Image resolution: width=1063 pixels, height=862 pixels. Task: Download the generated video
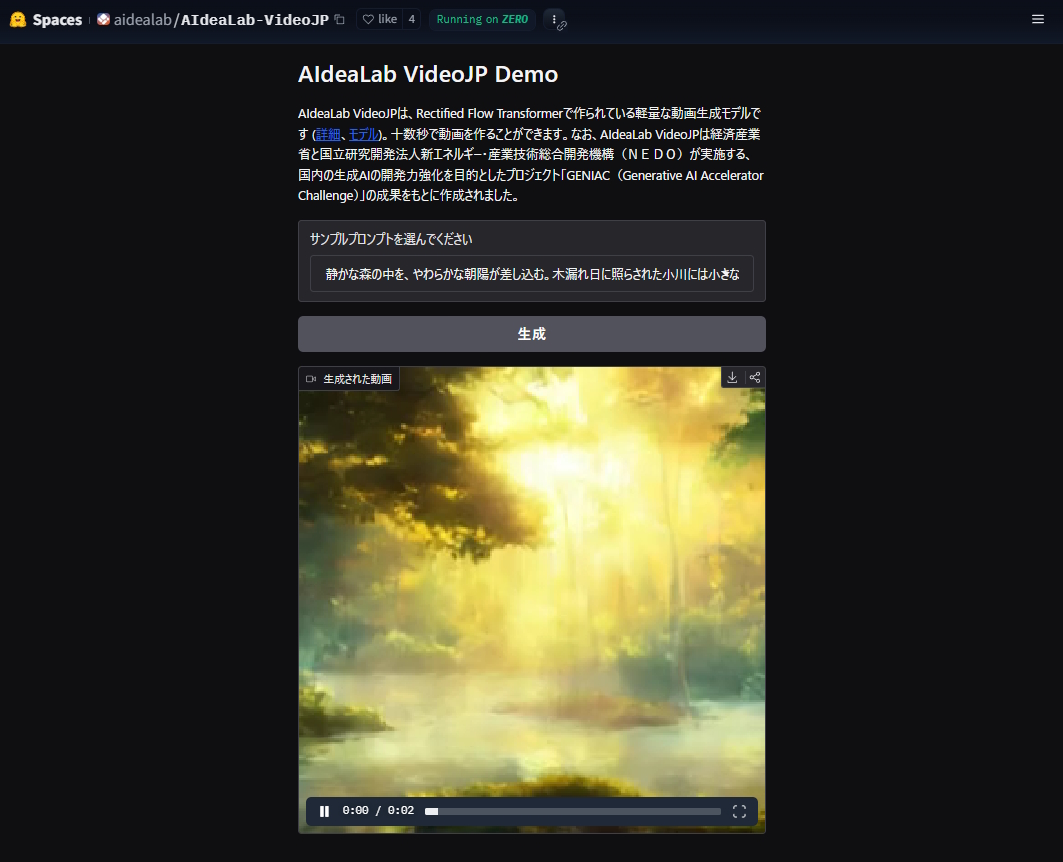(x=731, y=377)
